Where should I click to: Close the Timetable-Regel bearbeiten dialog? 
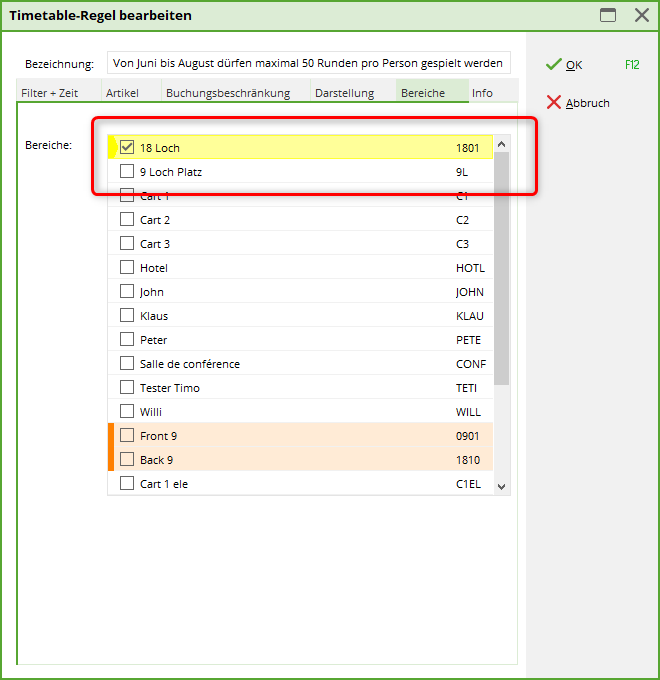tap(641, 15)
